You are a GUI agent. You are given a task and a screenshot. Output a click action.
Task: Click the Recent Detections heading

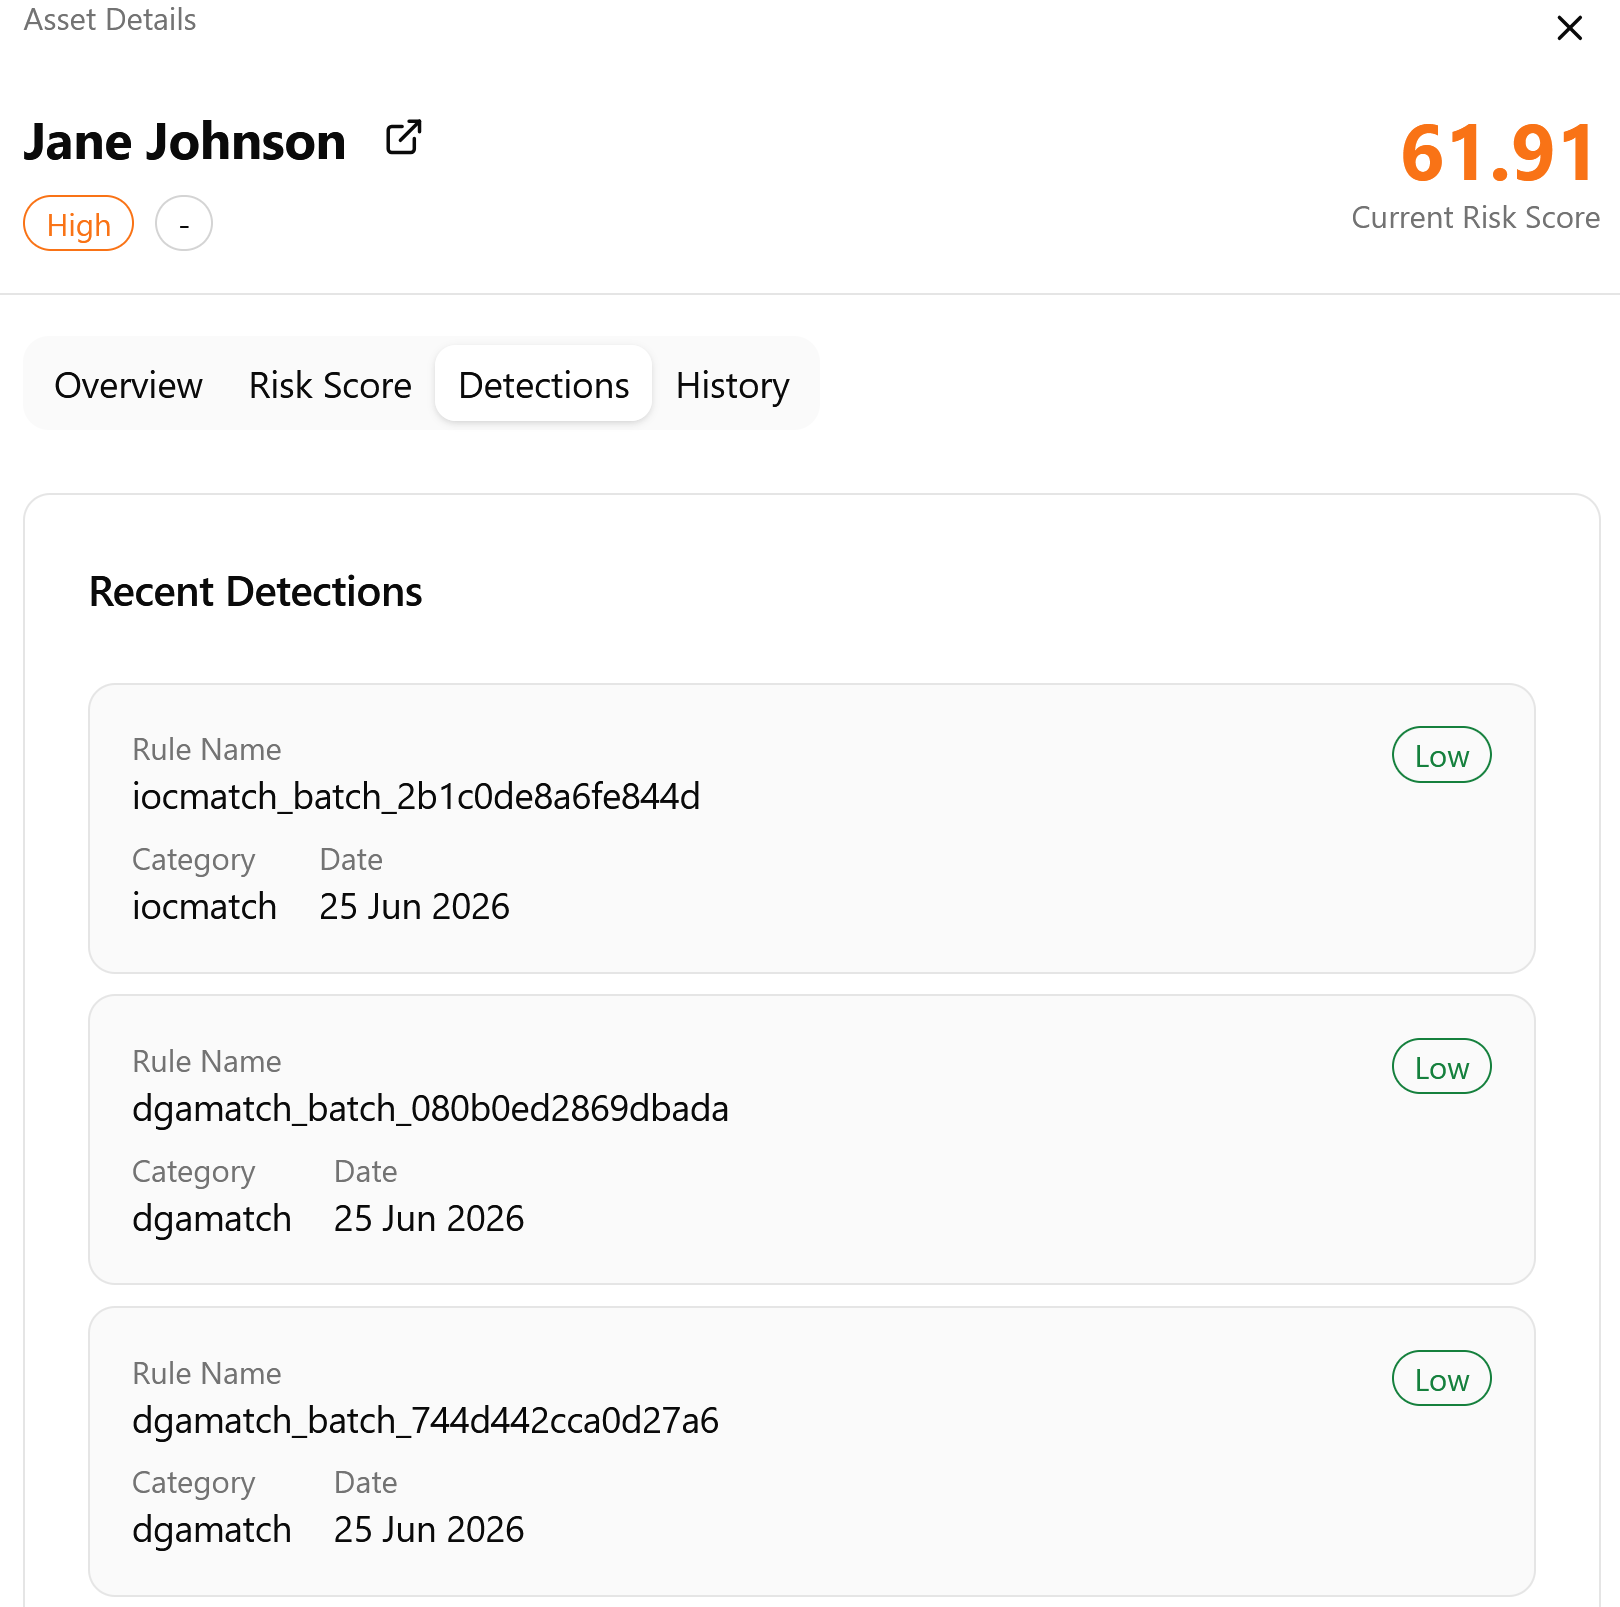pyautogui.click(x=256, y=592)
